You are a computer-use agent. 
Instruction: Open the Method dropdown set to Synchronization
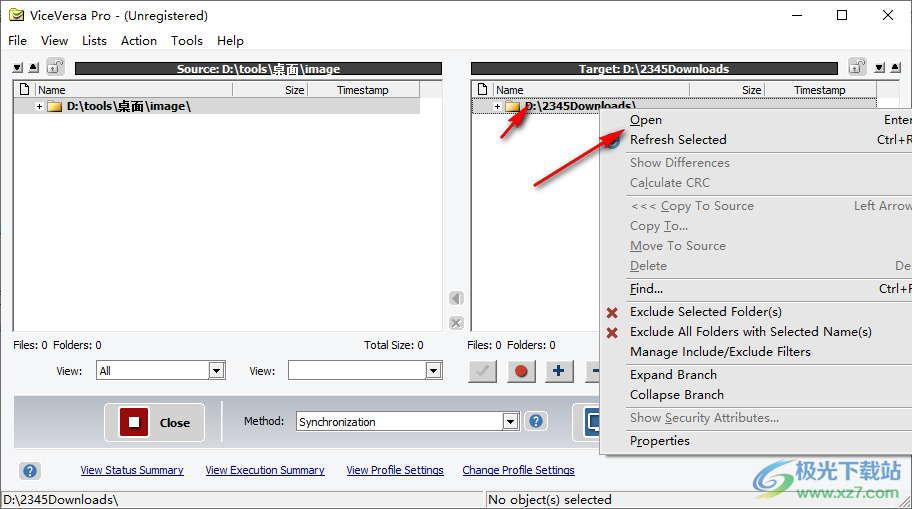point(510,422)
